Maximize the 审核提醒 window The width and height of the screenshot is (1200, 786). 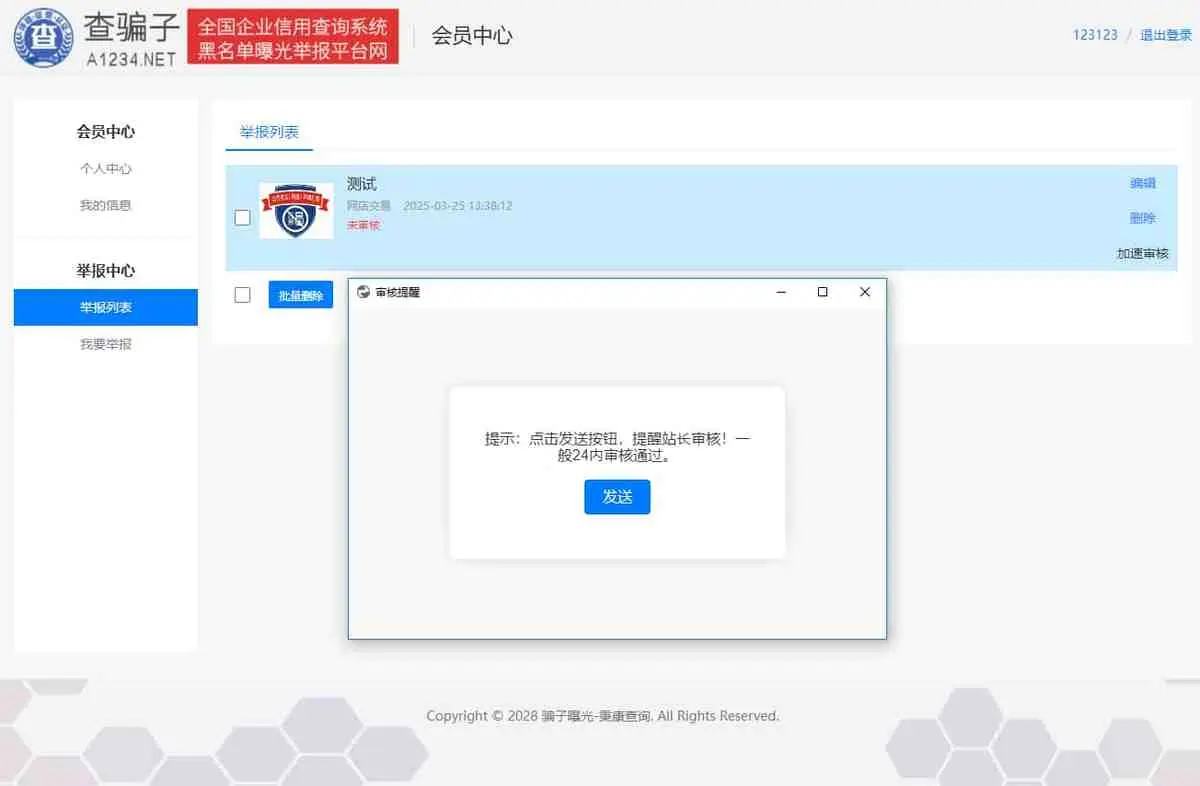pos(822,292)
